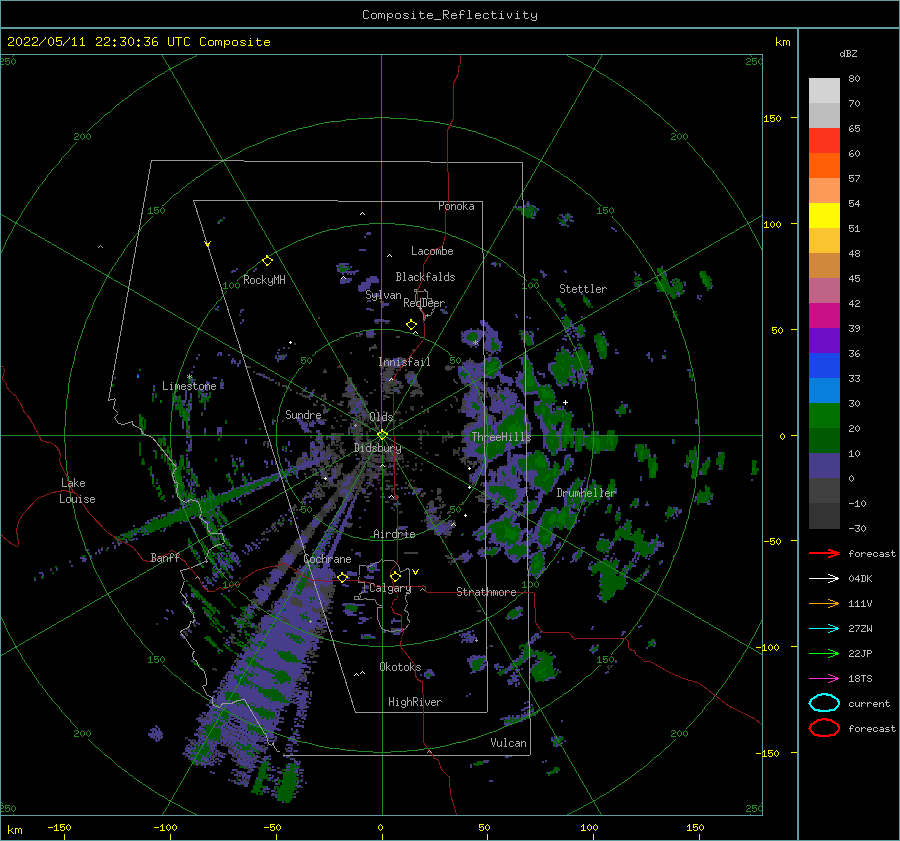This screenshot has height=841, width=900.
Task: Click the Drumheller town label
Action: 586,493
